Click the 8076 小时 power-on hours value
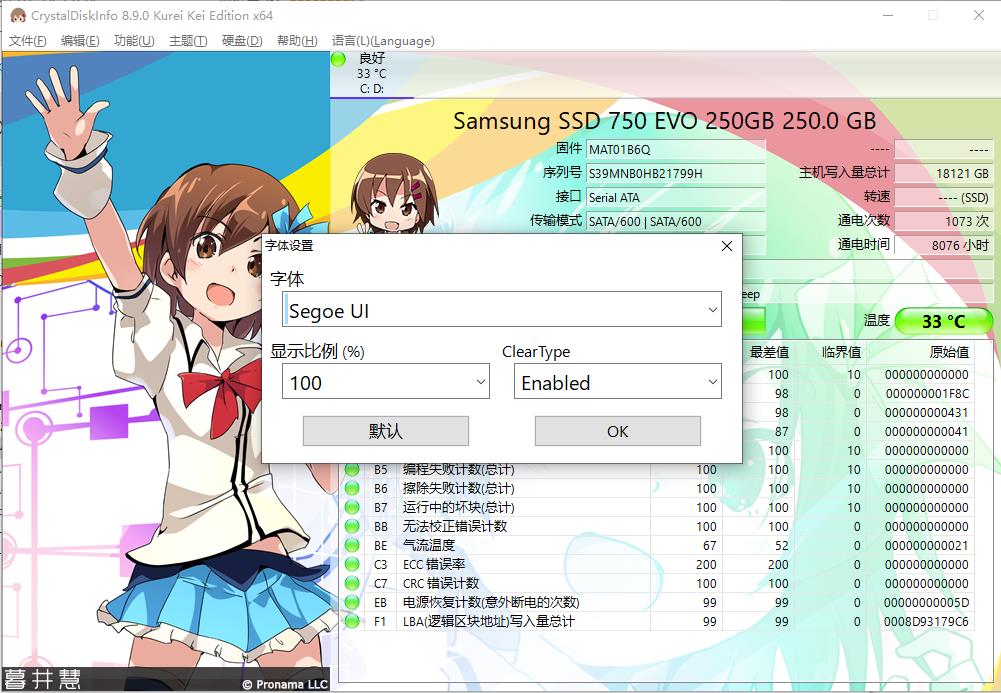The image size is (1001, 693). tap(944, 245)
